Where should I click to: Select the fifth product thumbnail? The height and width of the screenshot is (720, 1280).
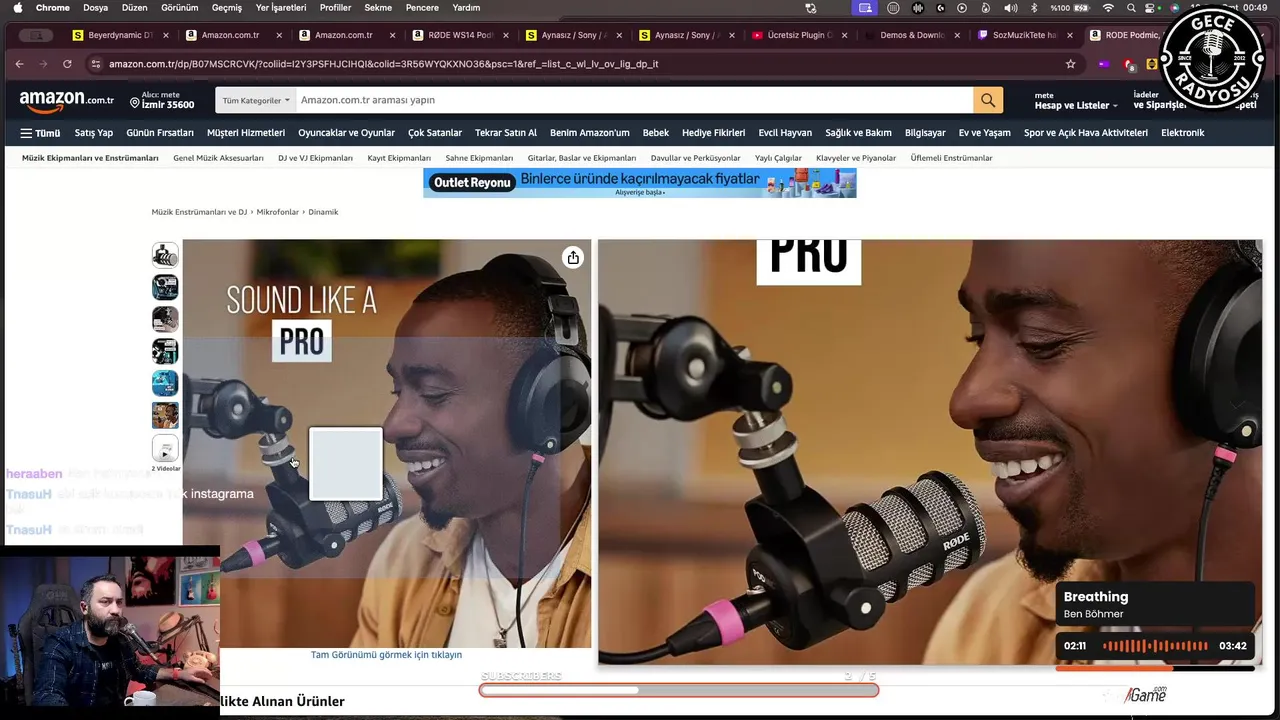[165, 383]
